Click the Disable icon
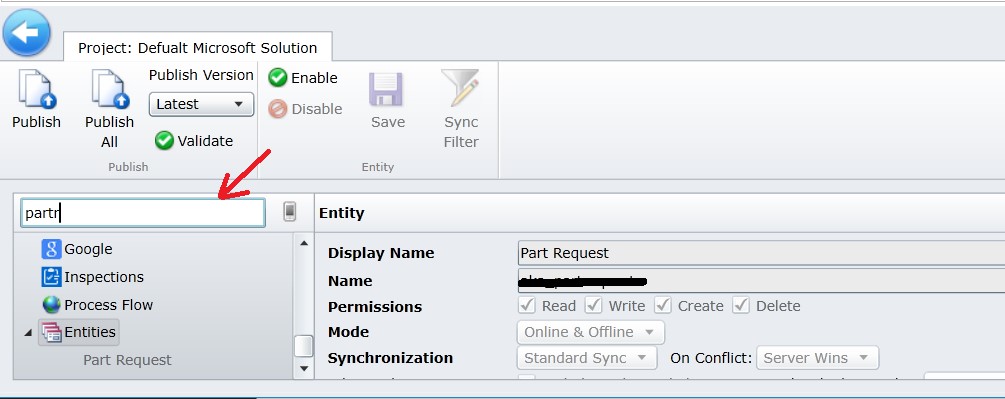1005x399 pixels. (278, 109)
